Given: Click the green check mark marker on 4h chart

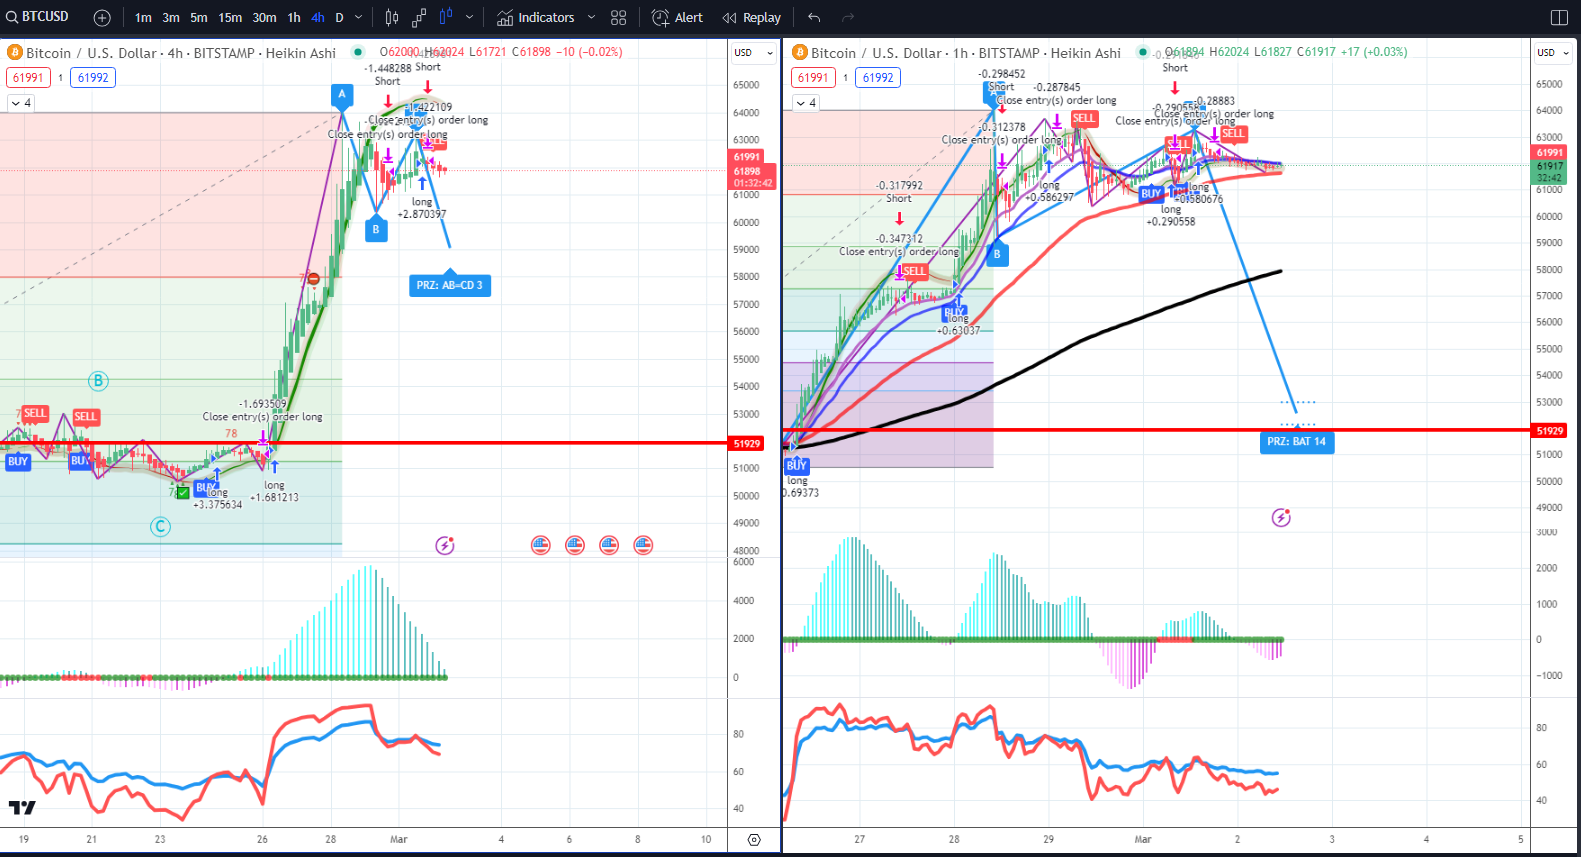Looking at the screenshot, I should click(183, 493).
